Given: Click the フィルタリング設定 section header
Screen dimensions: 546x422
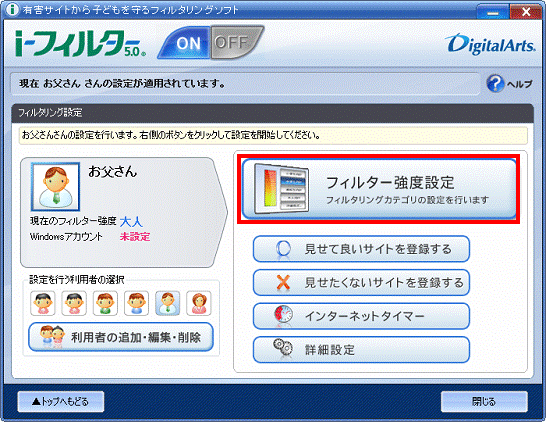Looking at the screenshot, I should 272,113.
